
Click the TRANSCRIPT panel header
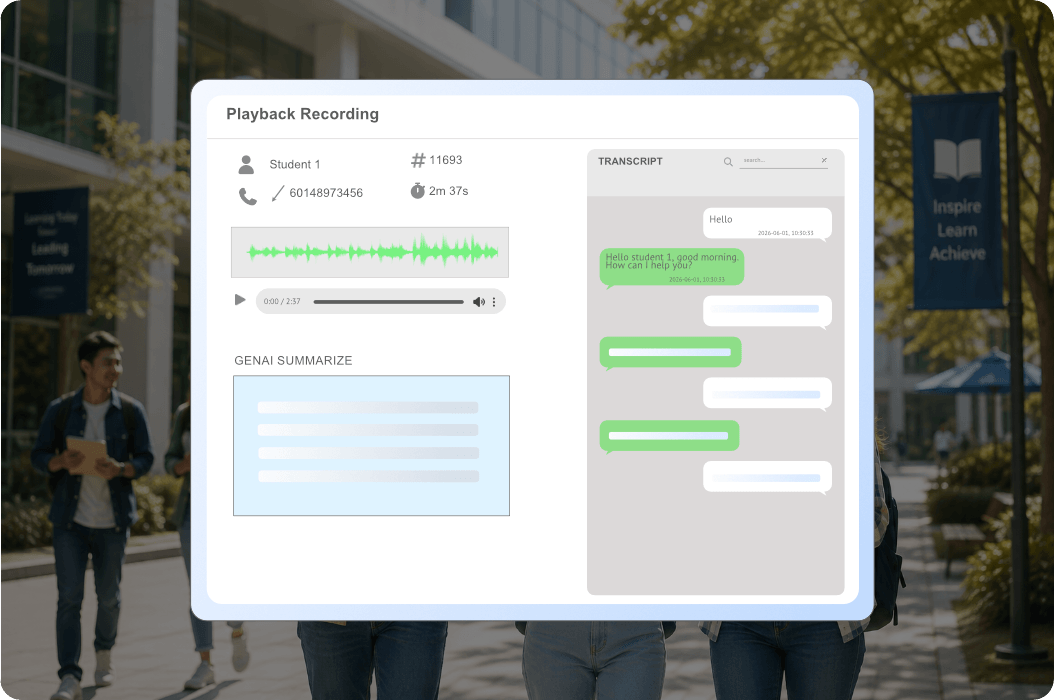coord(630,161)
